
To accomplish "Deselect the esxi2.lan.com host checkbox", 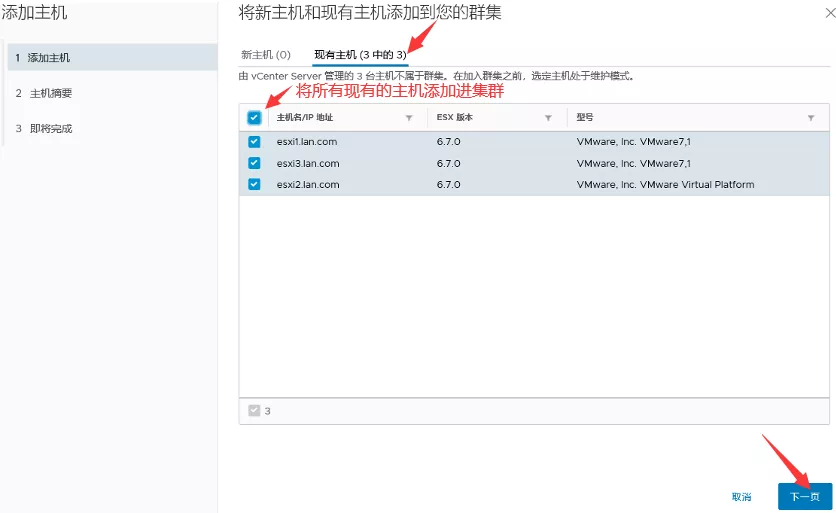I will click(x=254, y=184).
